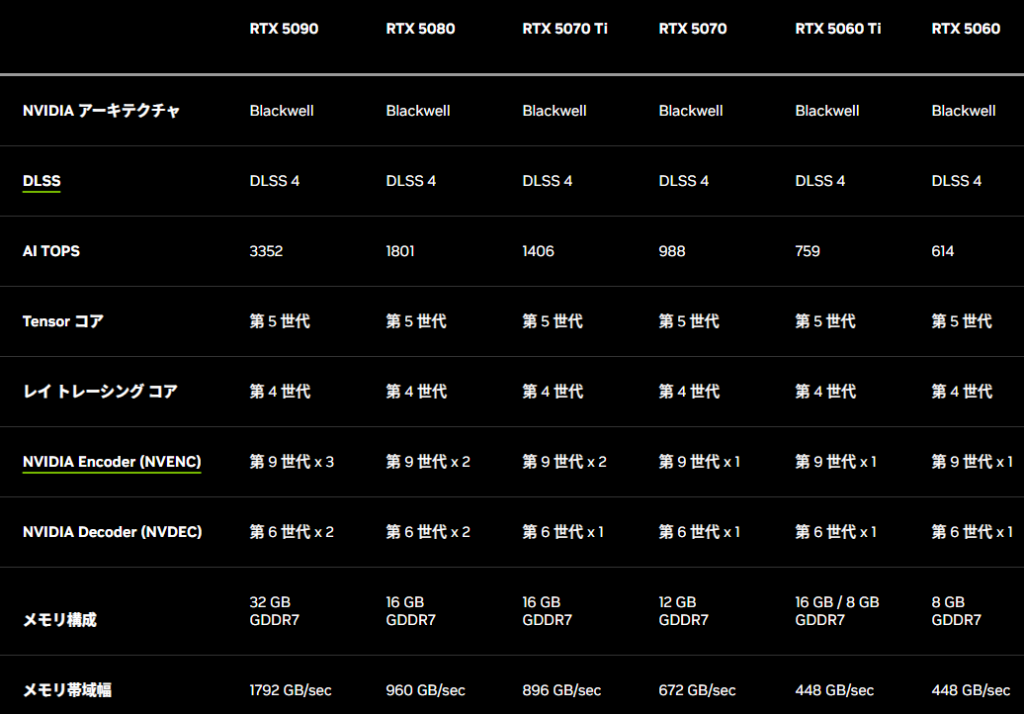The image size is (1024, 714).
Task: Click the NVIDIA アーキテクチャ row label
Action: [101, 111]
